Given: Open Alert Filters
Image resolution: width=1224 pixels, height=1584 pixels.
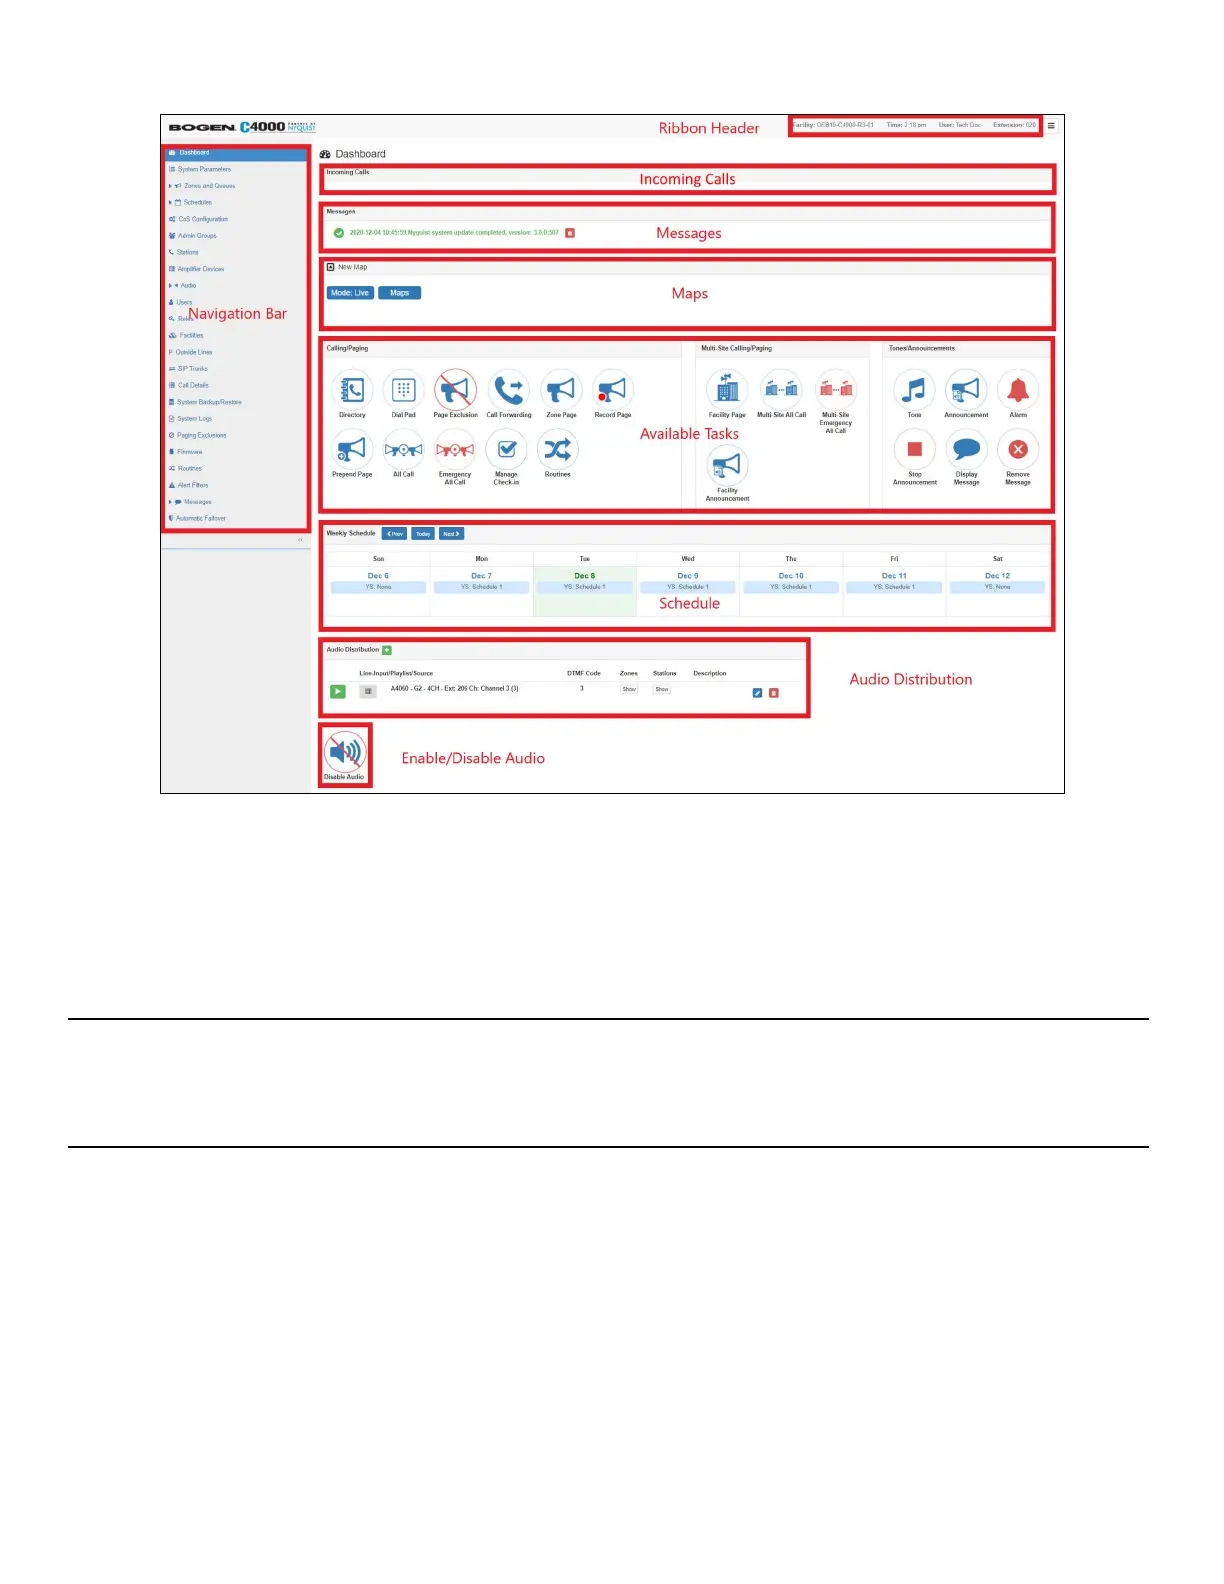Looking at the screenshot, I should (x=192, y=485).
